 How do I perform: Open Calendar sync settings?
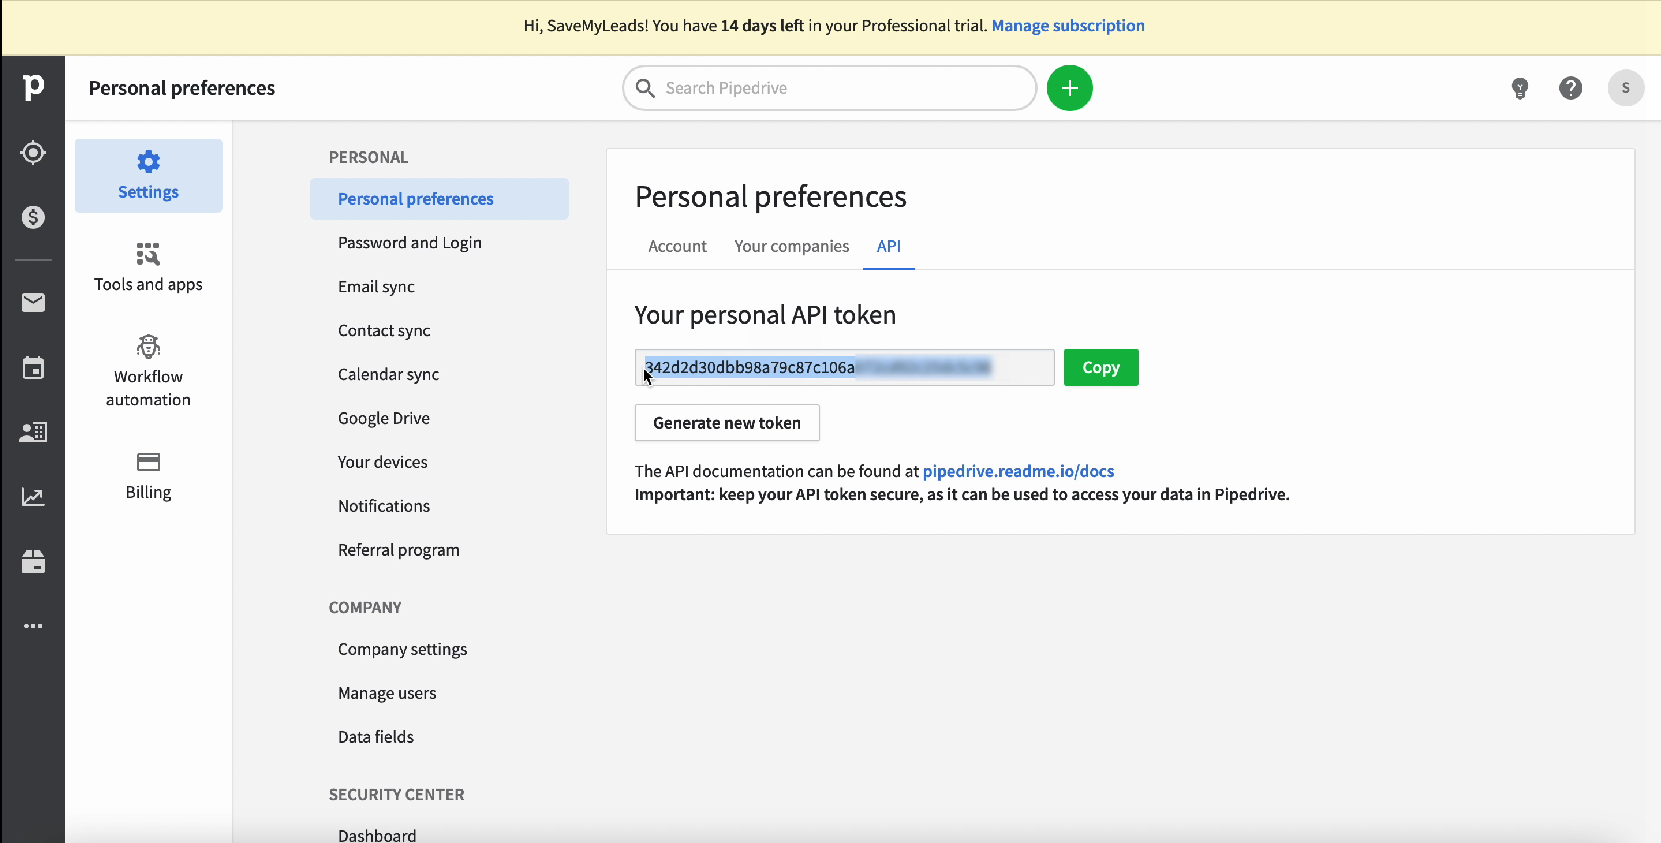point(388,375)
